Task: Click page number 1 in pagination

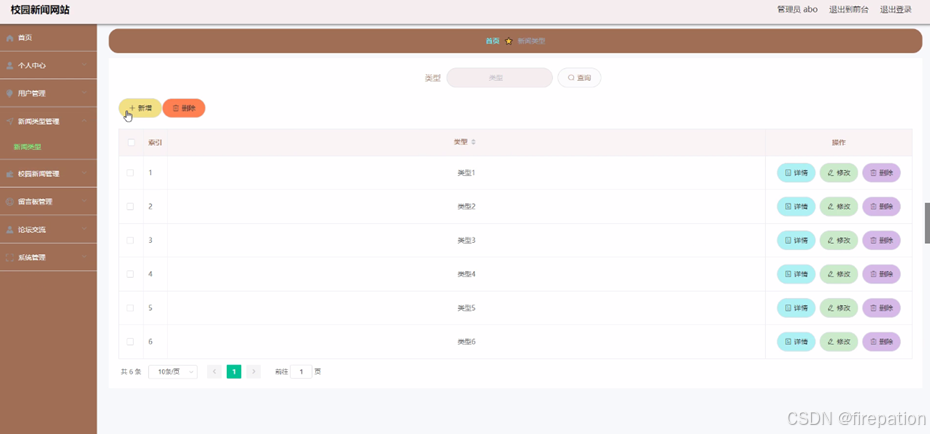Action: coord(234,372)
